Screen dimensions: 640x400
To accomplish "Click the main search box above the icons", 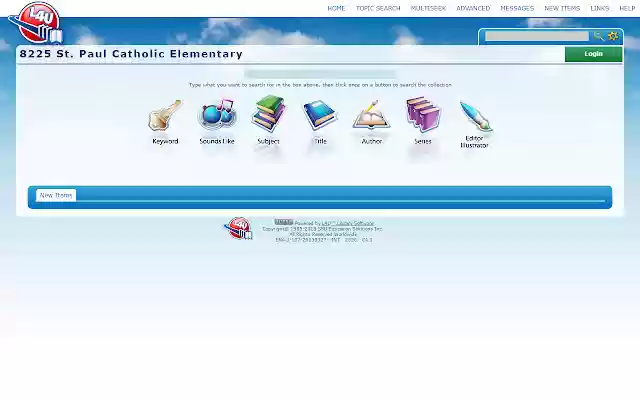I will tap(320, 74).
